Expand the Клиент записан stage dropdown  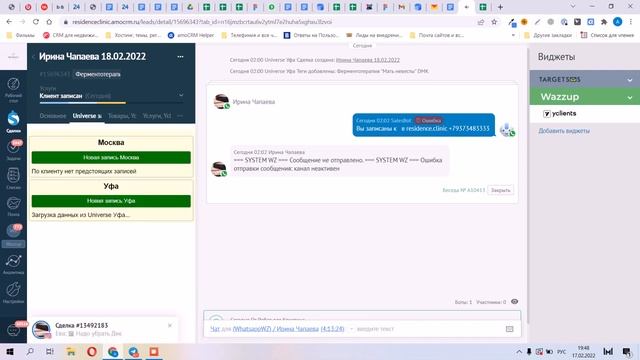coord(181,96)
